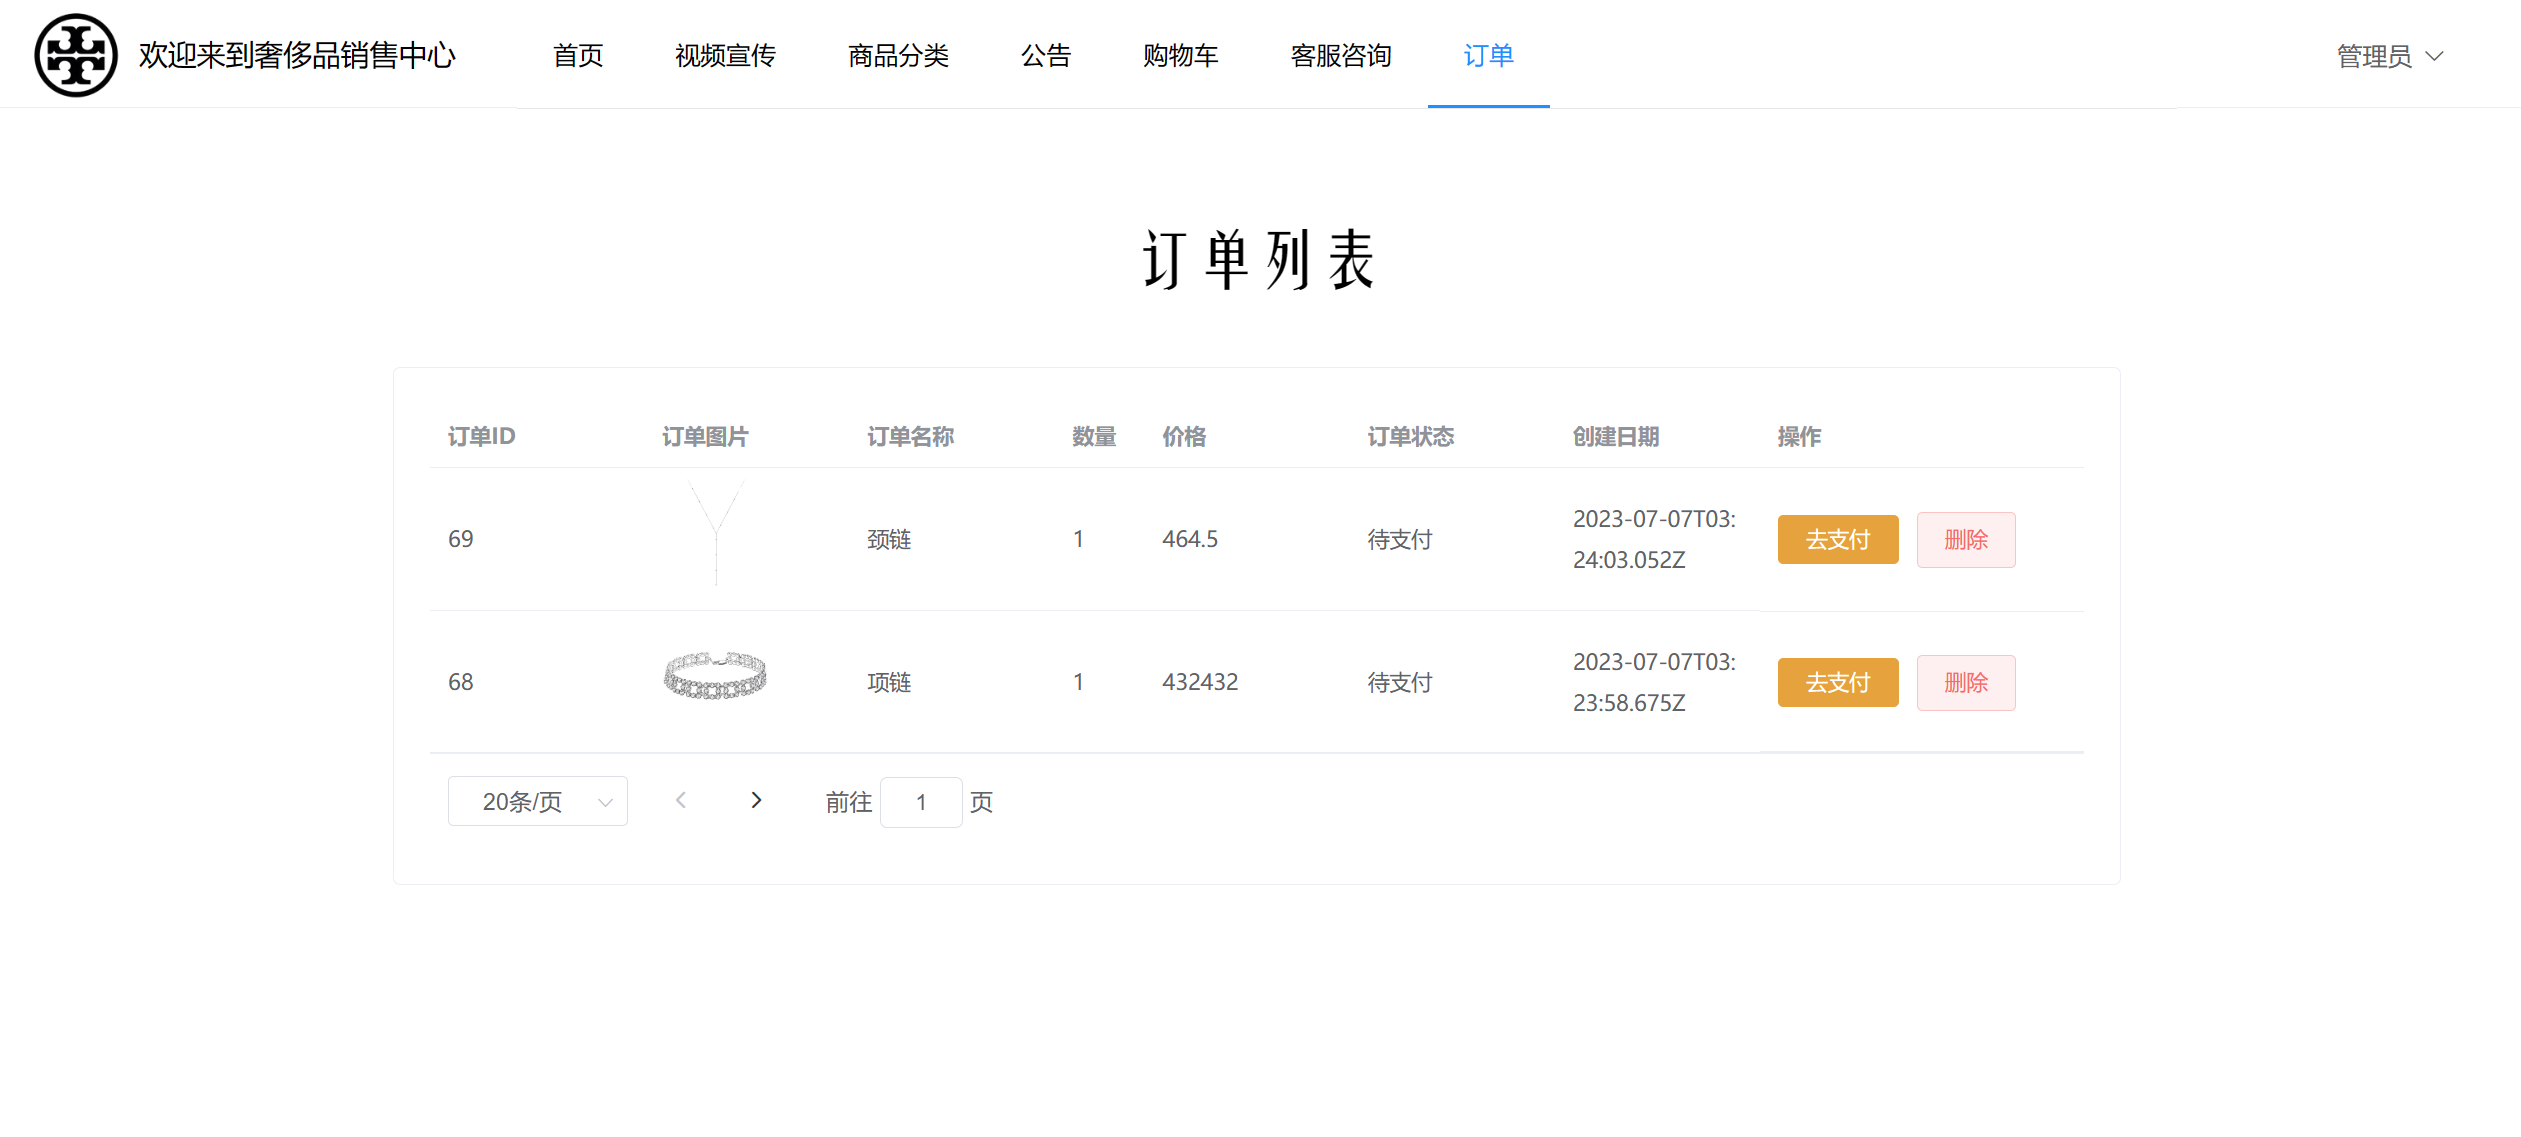Click quantity cell of order 68
Image resolution: width=2521 pixels, height=1137 pixels.
[1078, 683]
